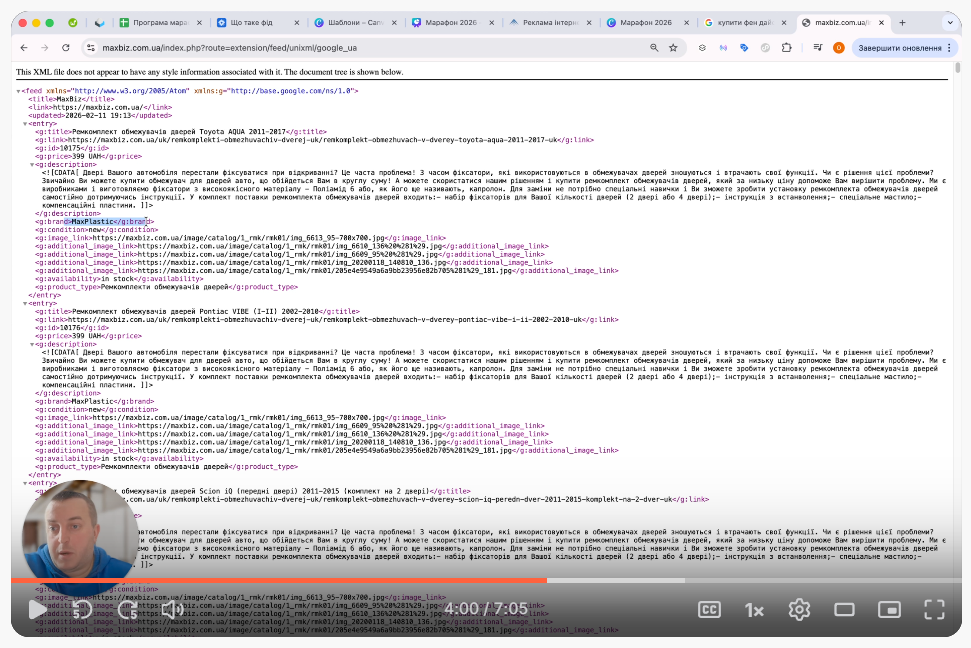Open first pinned green tab
The image size is (971, 648).
point(72,22)
